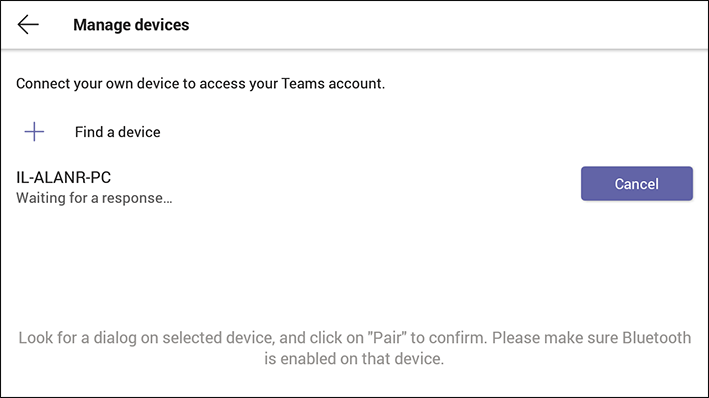Screen dimensions: 709x398
Task: Click the word 'Pair' in the instructions
Action: pyautogui.click(x=387, y=338)
